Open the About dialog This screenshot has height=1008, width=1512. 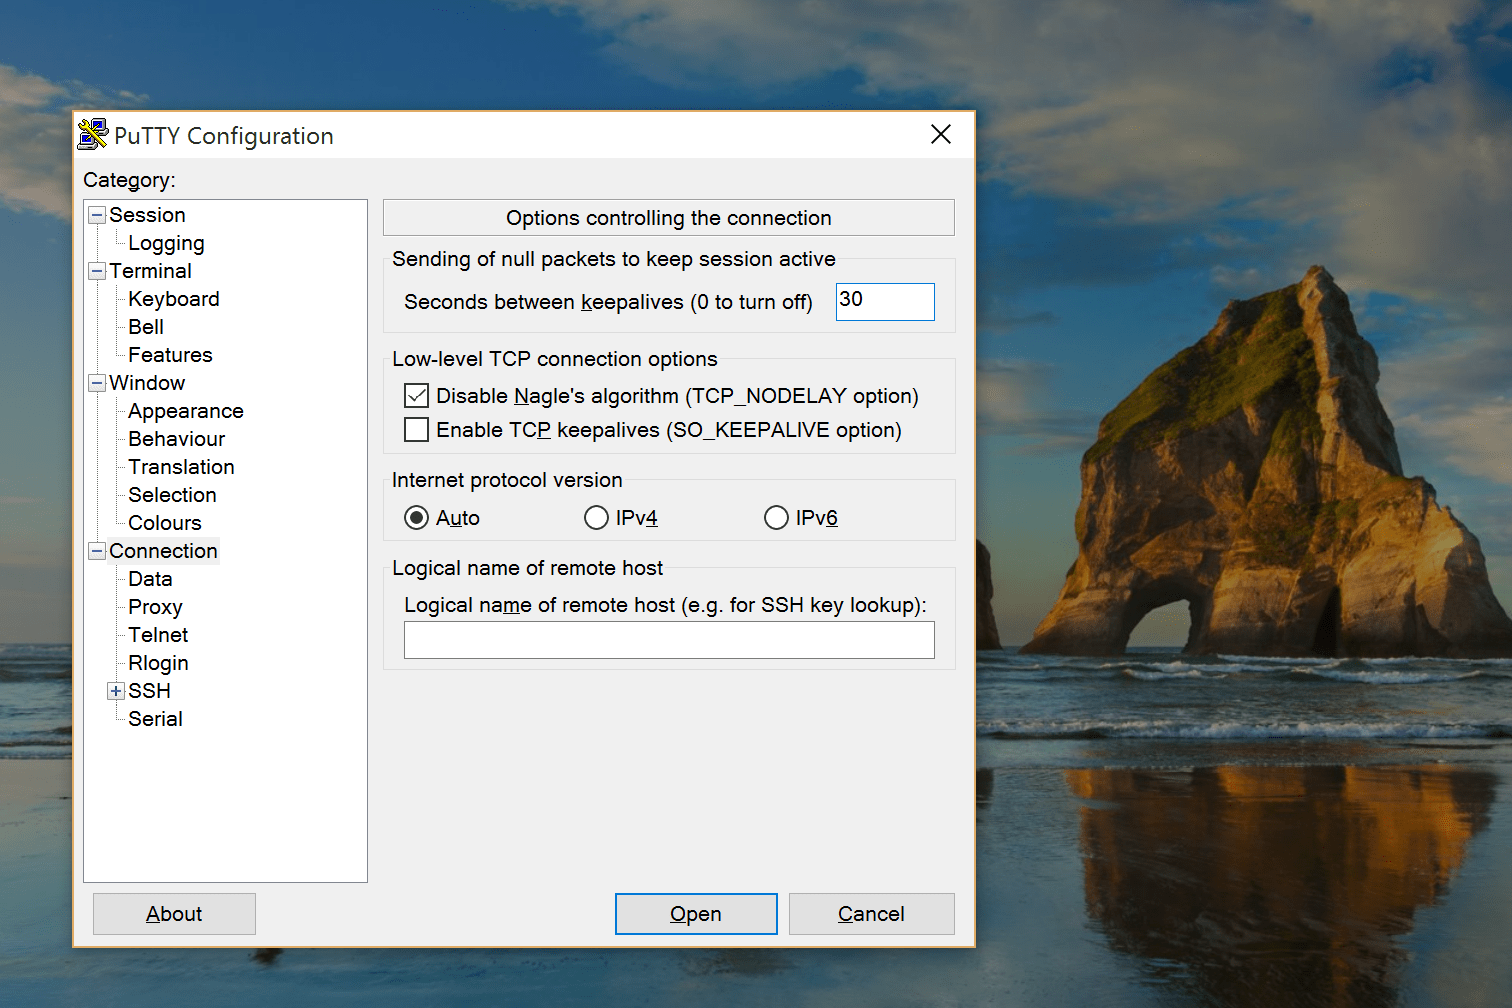click(x=173, y=913)
